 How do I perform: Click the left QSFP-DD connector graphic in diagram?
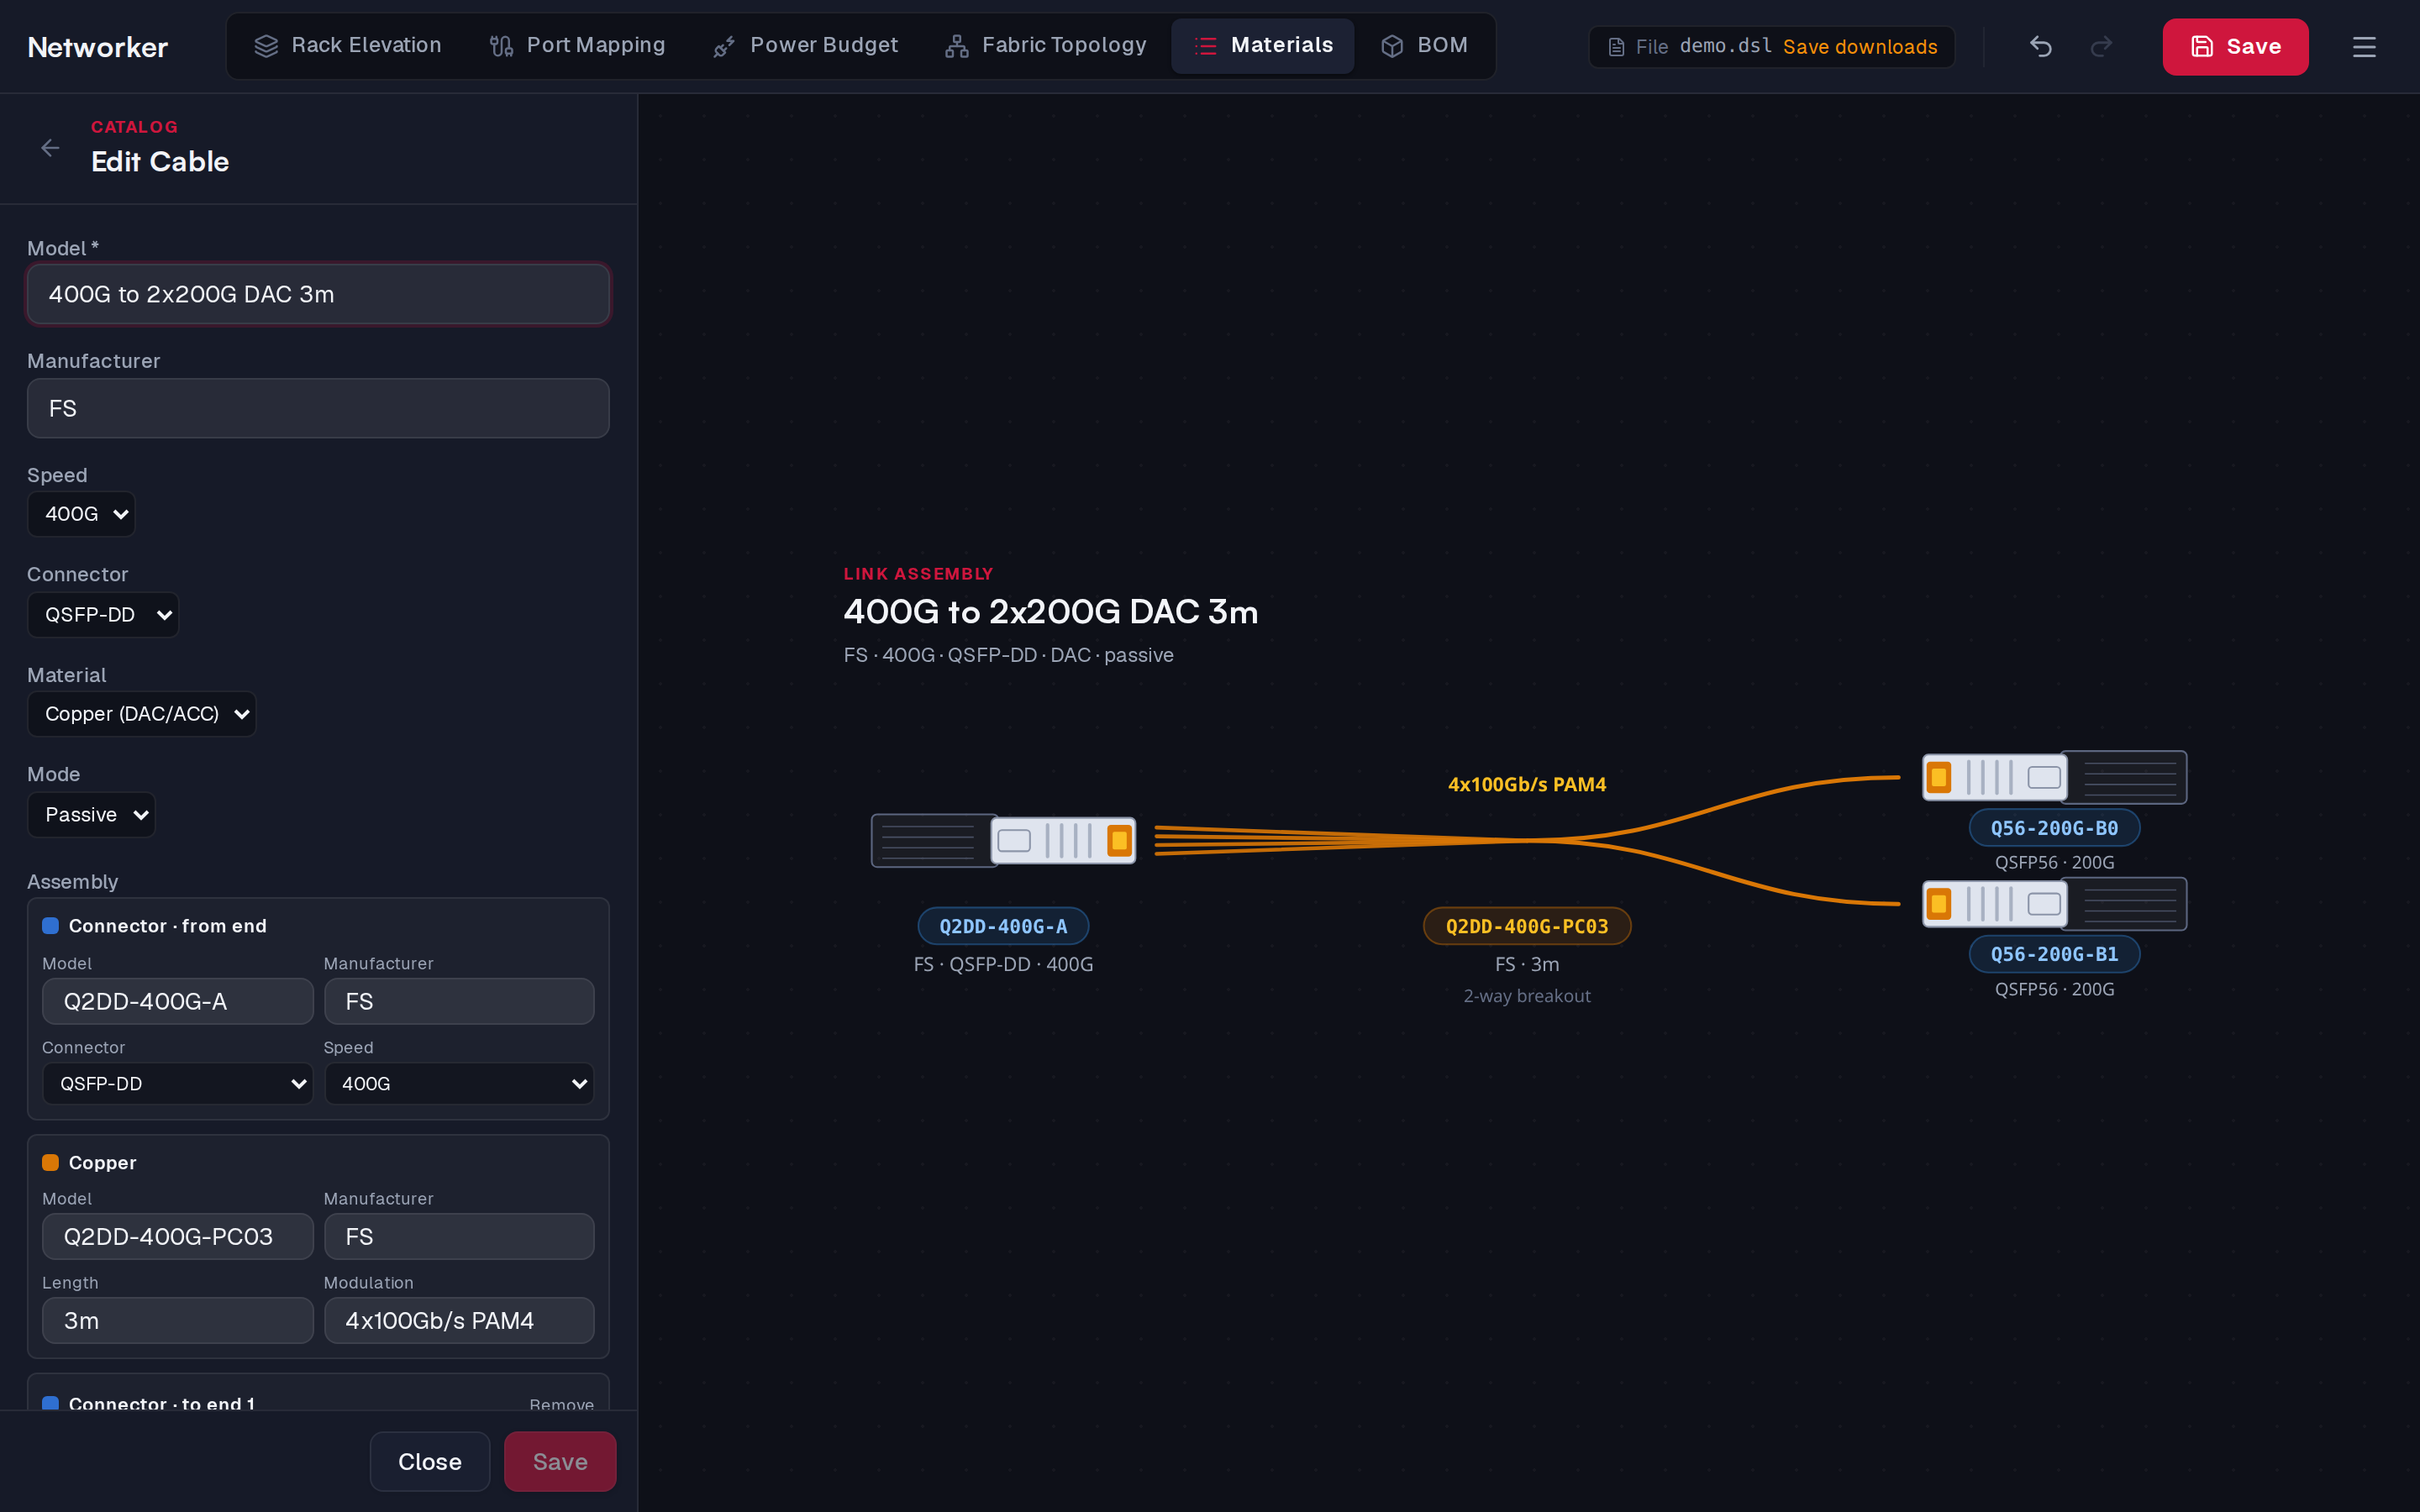(1003, 840)
